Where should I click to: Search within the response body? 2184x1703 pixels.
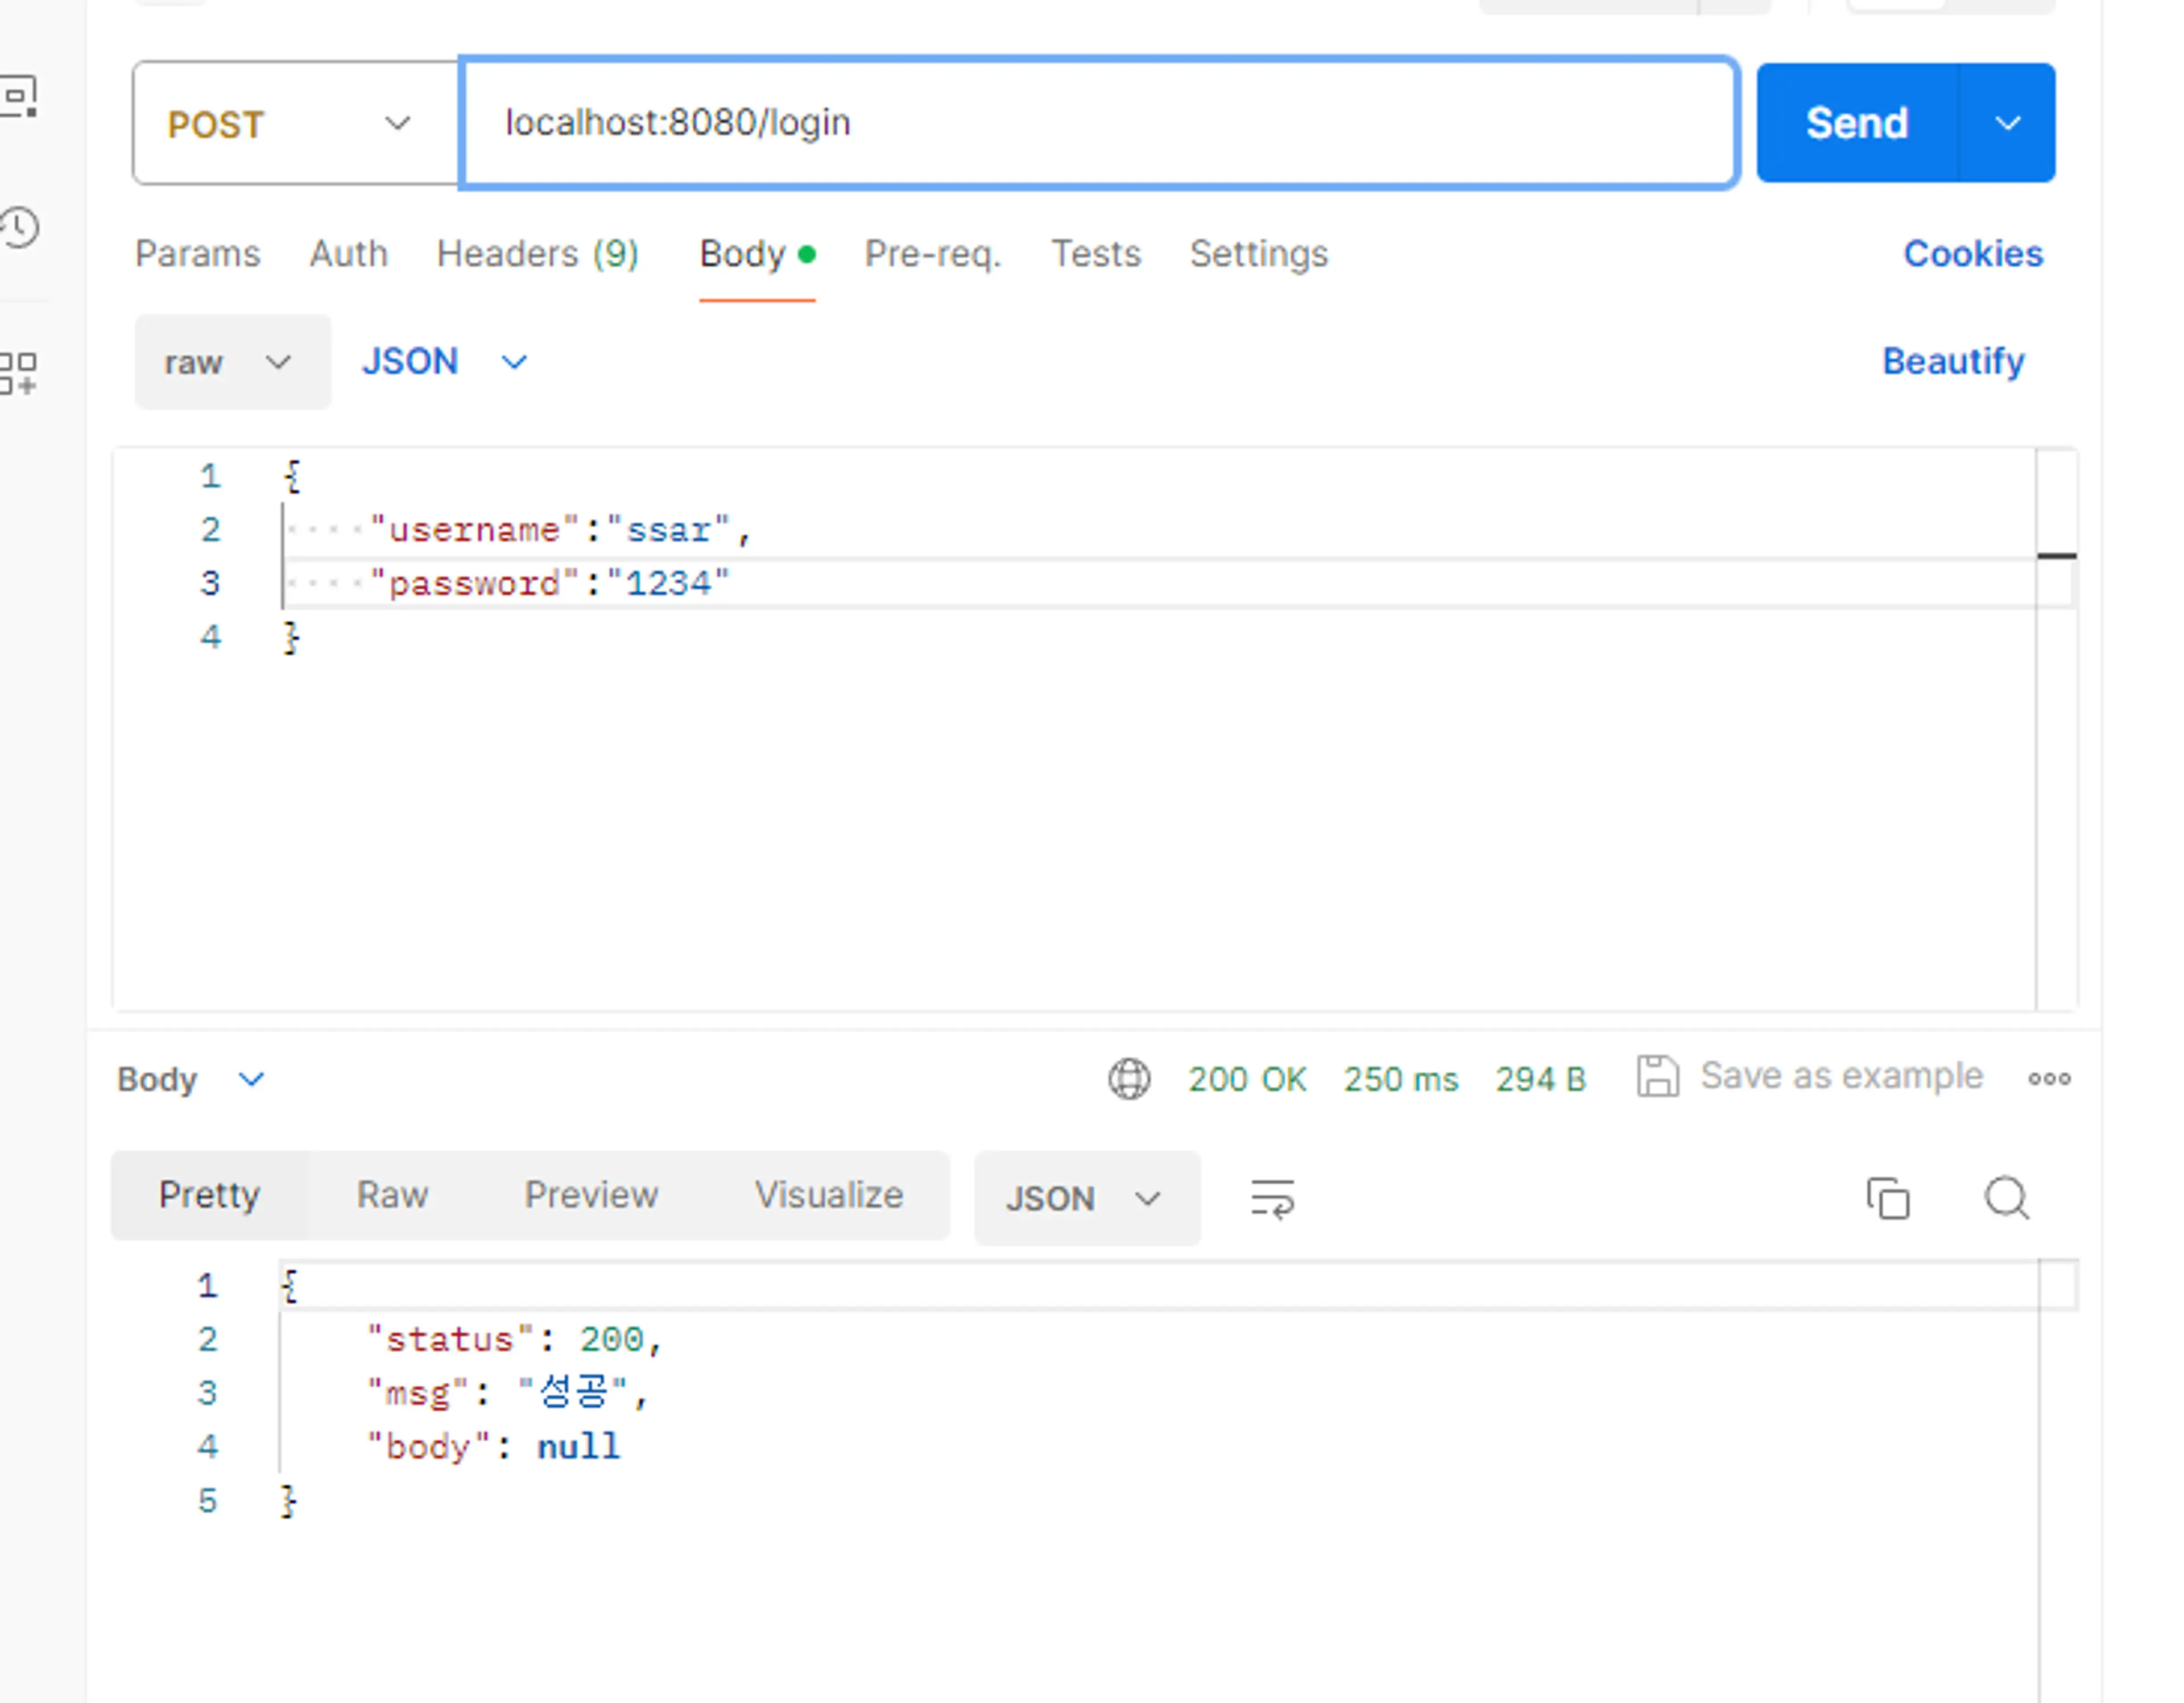tap(2006, 1197)
